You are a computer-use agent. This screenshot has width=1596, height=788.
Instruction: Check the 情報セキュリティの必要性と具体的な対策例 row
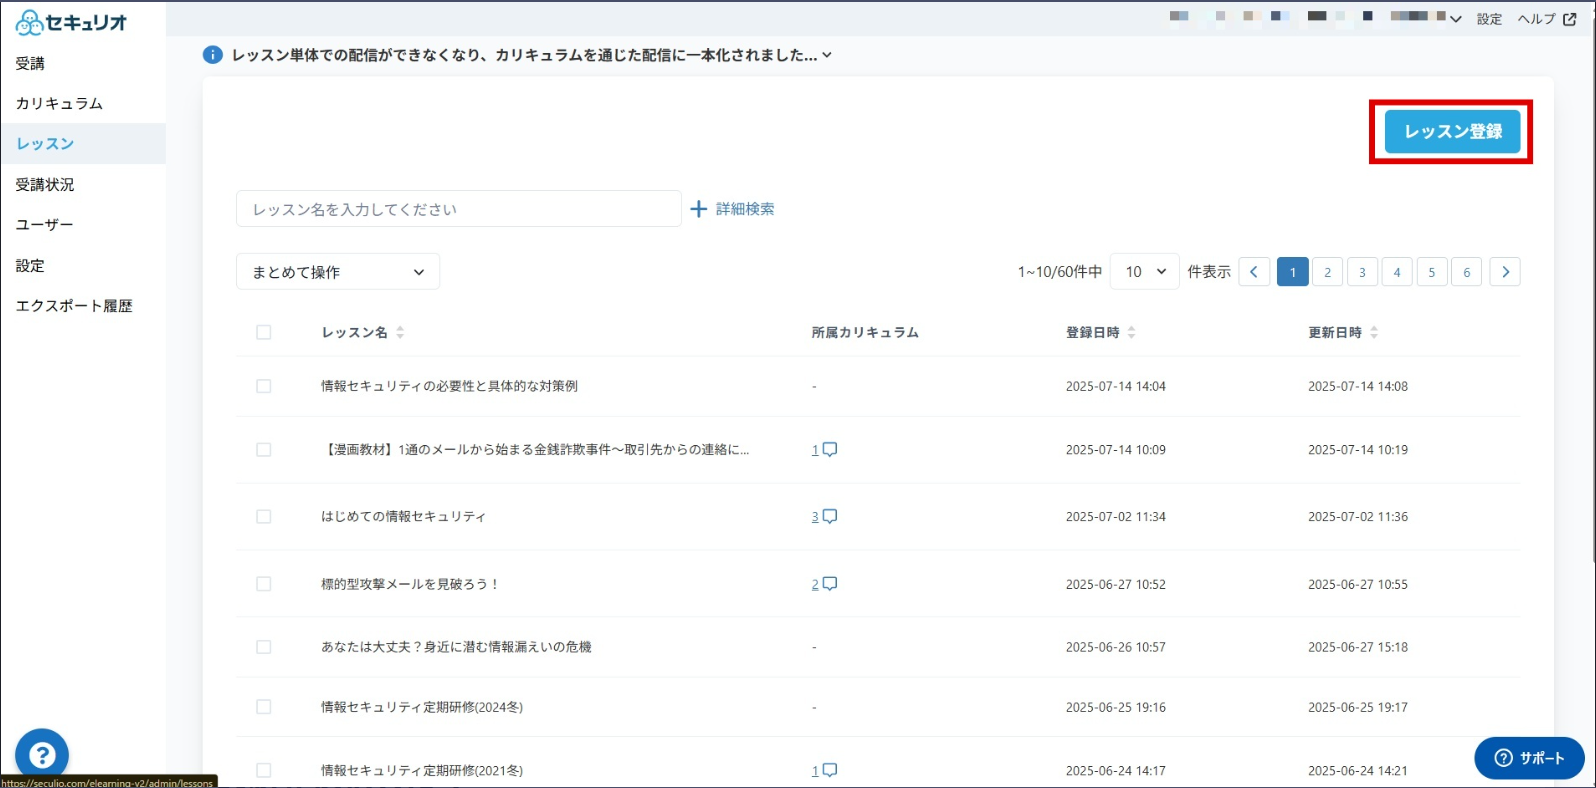pyautogui.click(x=264, y=386)
